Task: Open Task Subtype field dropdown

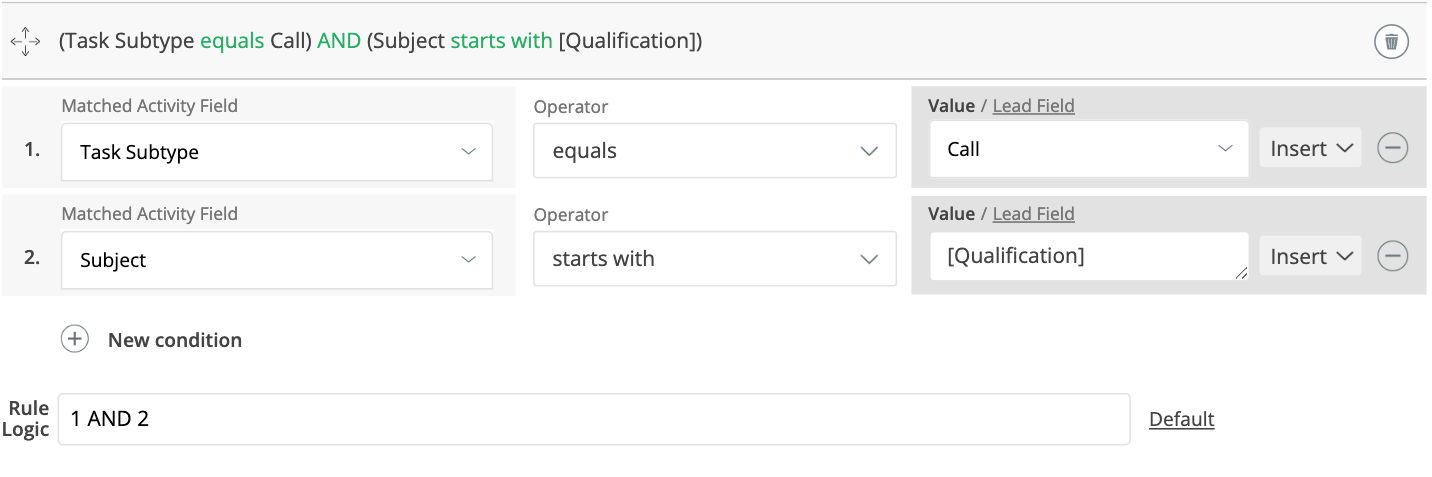Action: 277,152
